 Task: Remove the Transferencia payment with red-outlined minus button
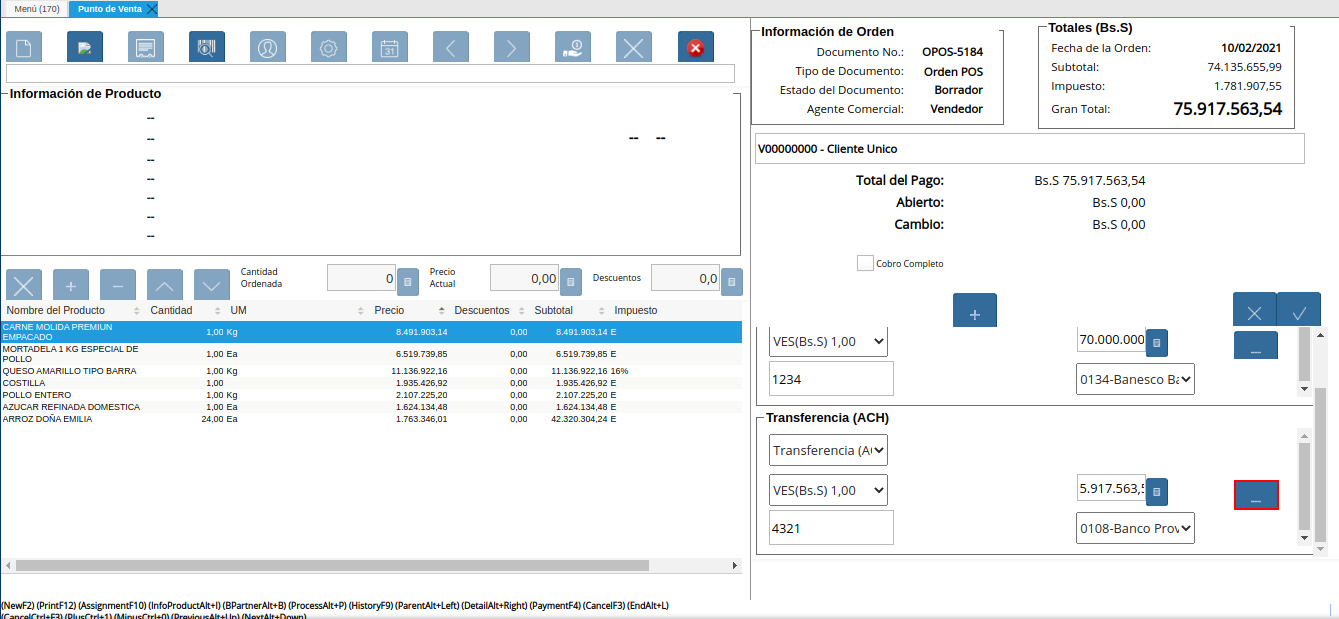[x=1256, y=495]
